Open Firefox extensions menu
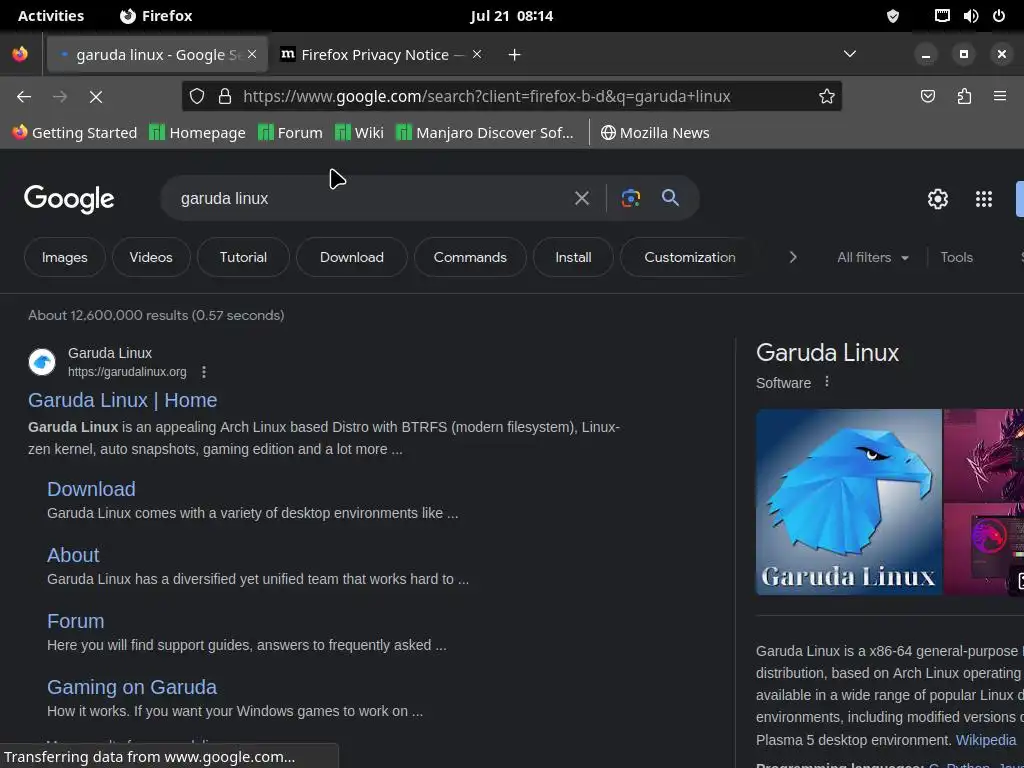 pyautogui.click(x=964, y=97)
